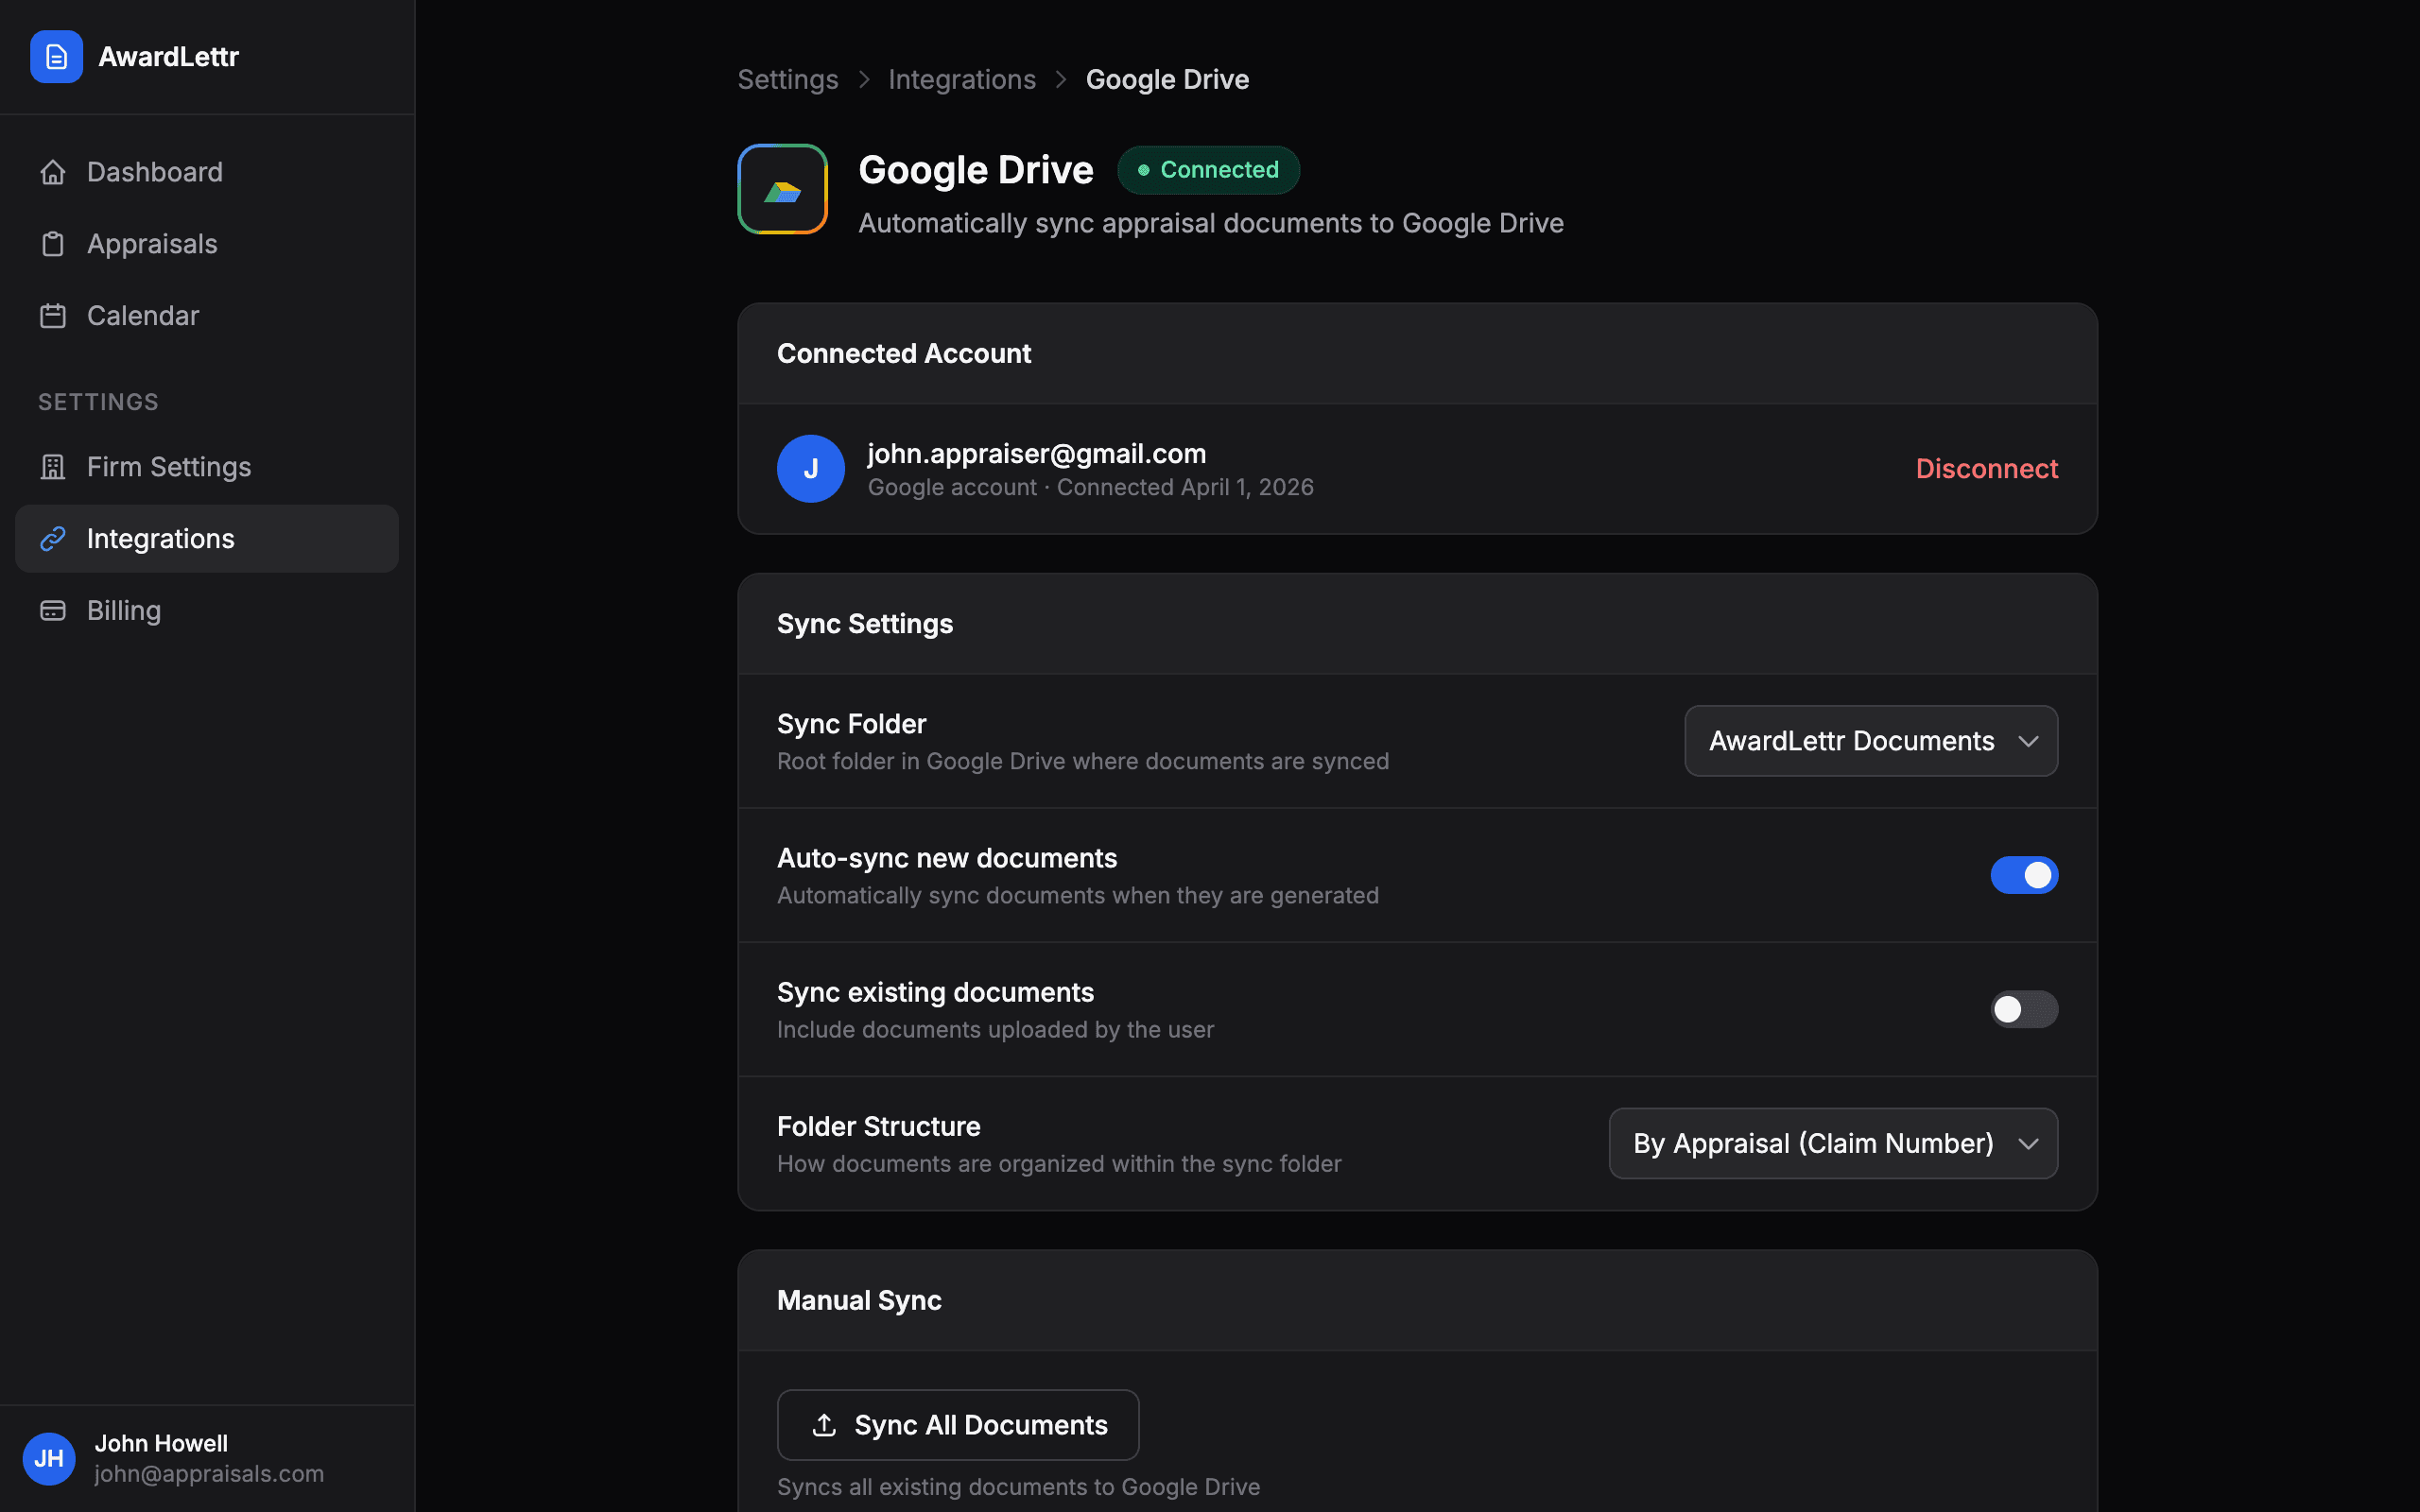Click the AwardLettr logo icon
Image resolution: width=2420 pixels, height=1512 pixels.
click(x=56, y=57)
